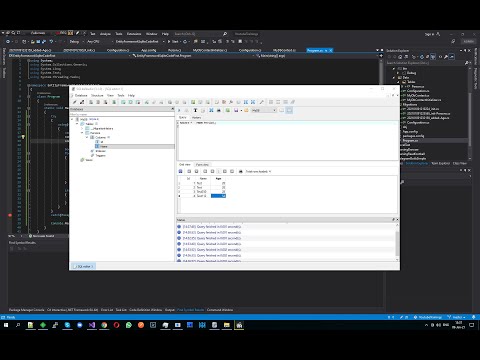Click the Format SQL 'T' icon
This screenshot has width=480, height=360.
pyautogui.click(x=195, y=110)
